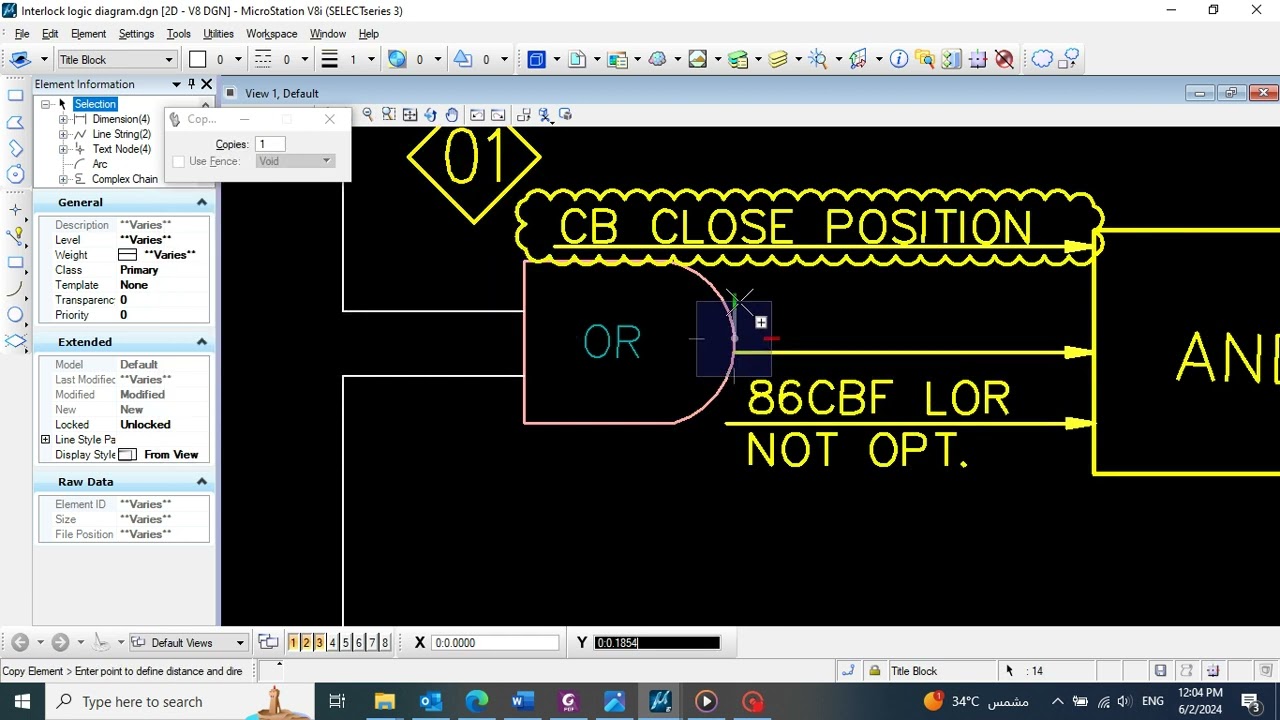This screenshot has width=1280, height=720.
Task: Collapse the Selection tree node
Action: click(46, 104)
